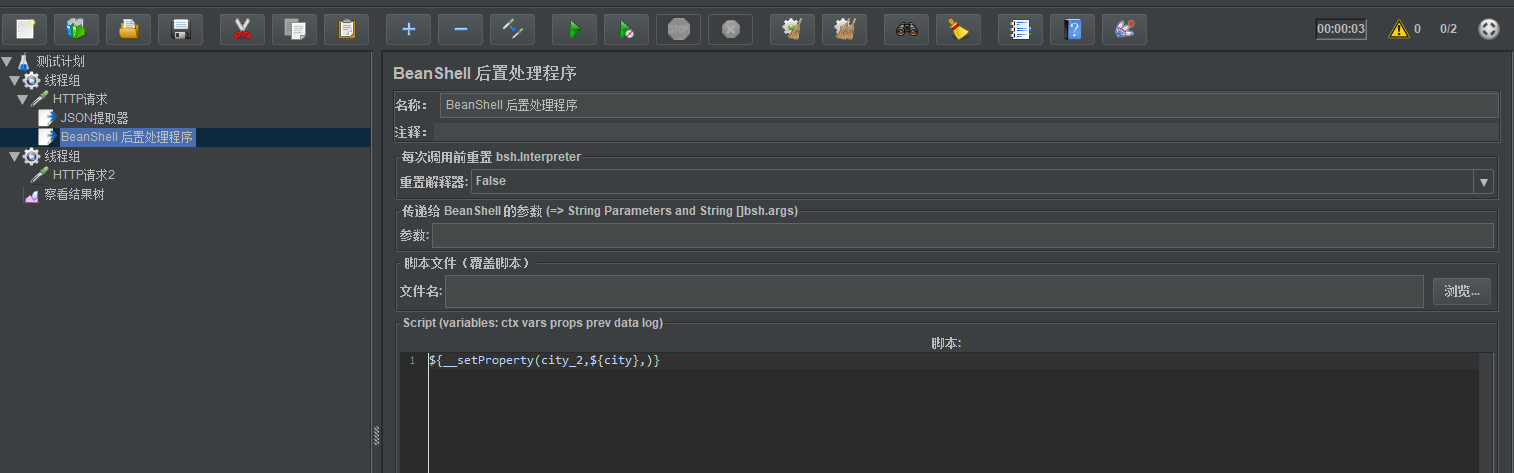Image resolution: width=1514 pixels, height=473 pixels.
Task: Click the panel split divider handle
Action: (x=376, y=434)
